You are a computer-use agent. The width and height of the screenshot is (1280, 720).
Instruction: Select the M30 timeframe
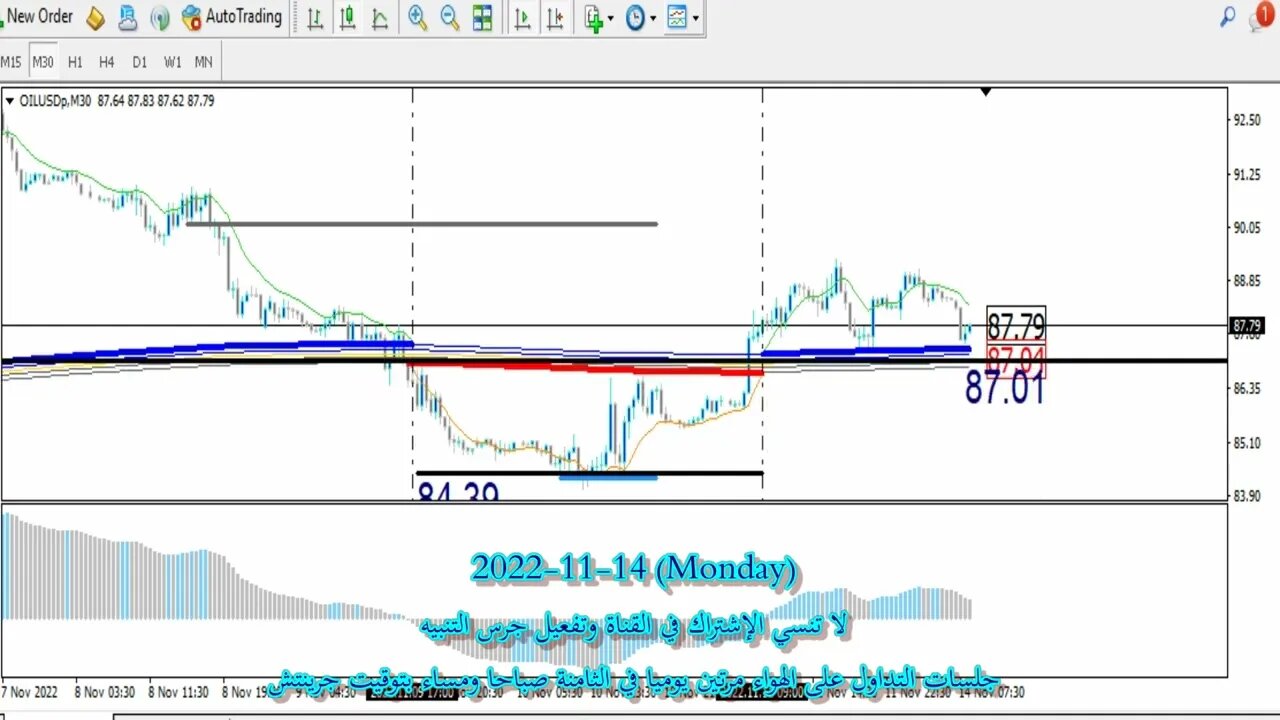43,62
